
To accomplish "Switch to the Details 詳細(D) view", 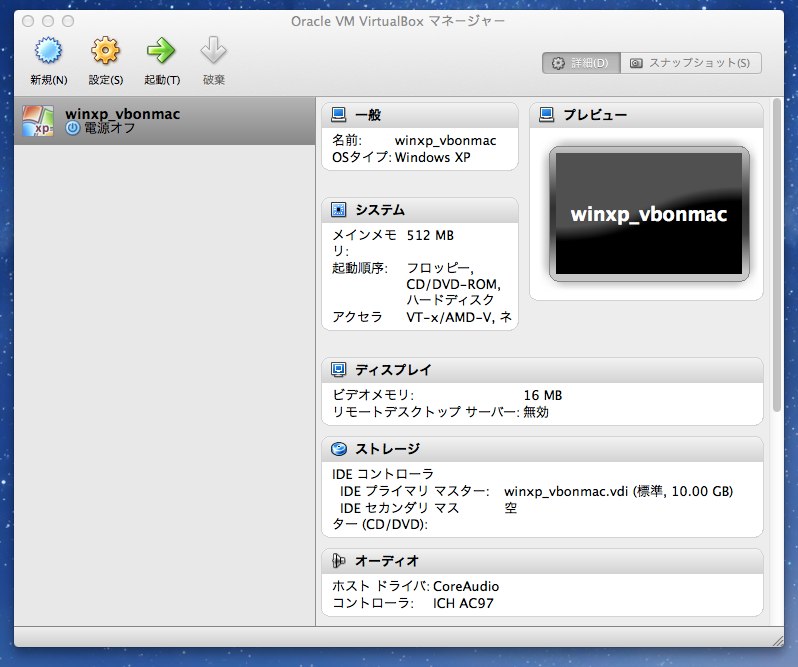I will coord(581,63).
